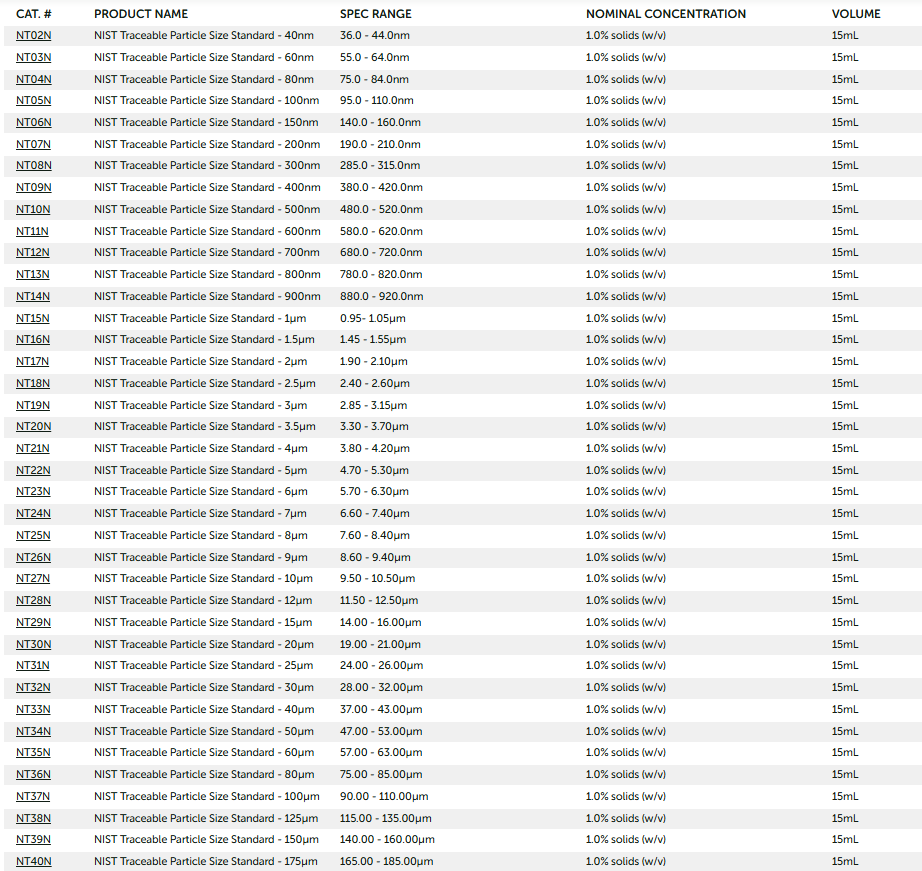Open catalog link NT08N
Image resolution: width=922 pixels, height=871 pixels.
point(34,165)
